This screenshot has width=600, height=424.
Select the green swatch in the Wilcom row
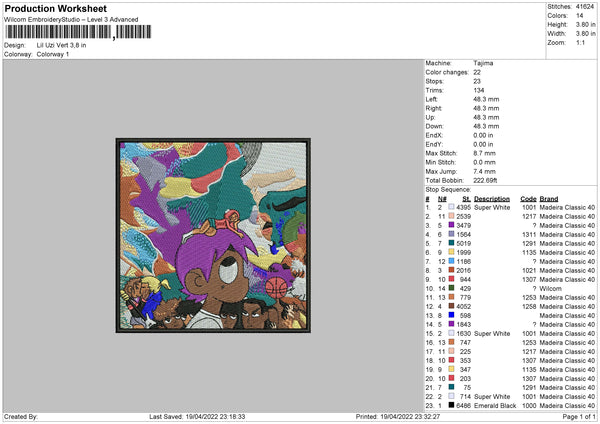coord(452,289)
